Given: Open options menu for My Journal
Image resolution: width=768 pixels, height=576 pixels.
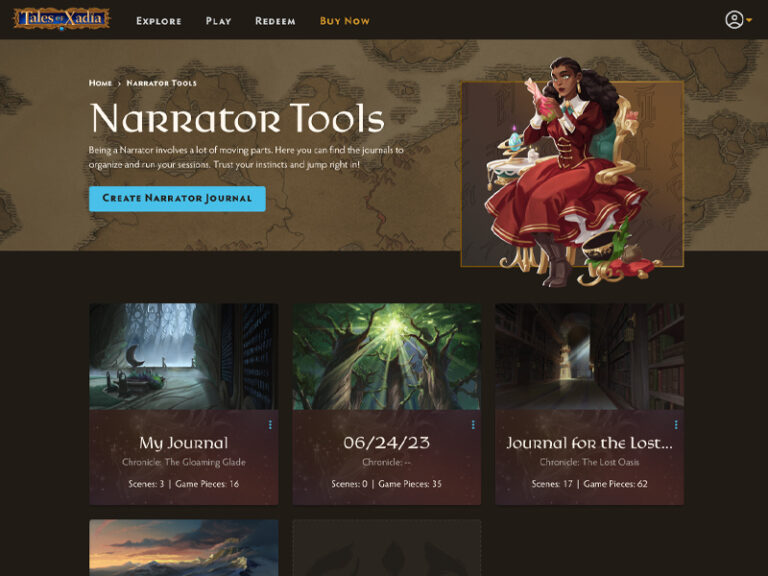Looking at the screenshot, I should 270,425.
